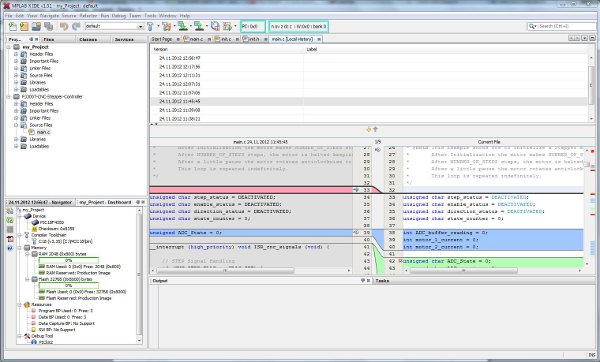Click the New File toolbar icon
600x362 pixels.
(13, 26)
